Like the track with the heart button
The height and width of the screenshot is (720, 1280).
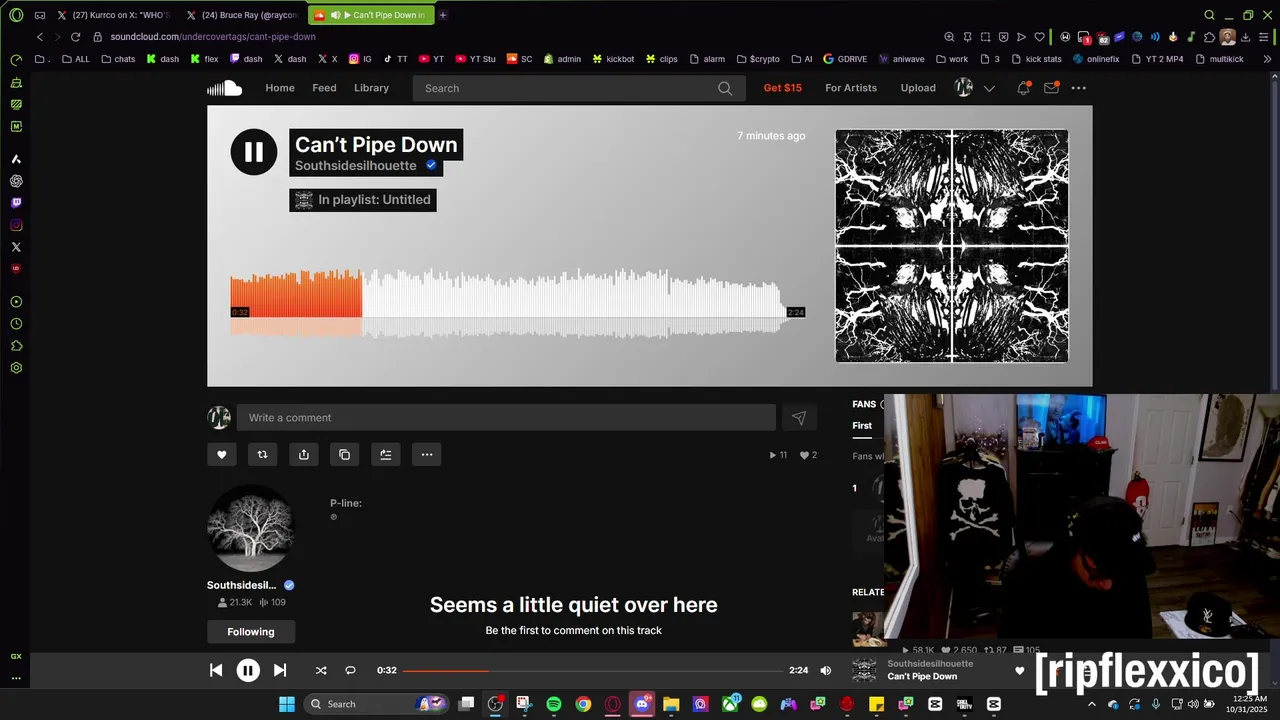click(222, 454)
